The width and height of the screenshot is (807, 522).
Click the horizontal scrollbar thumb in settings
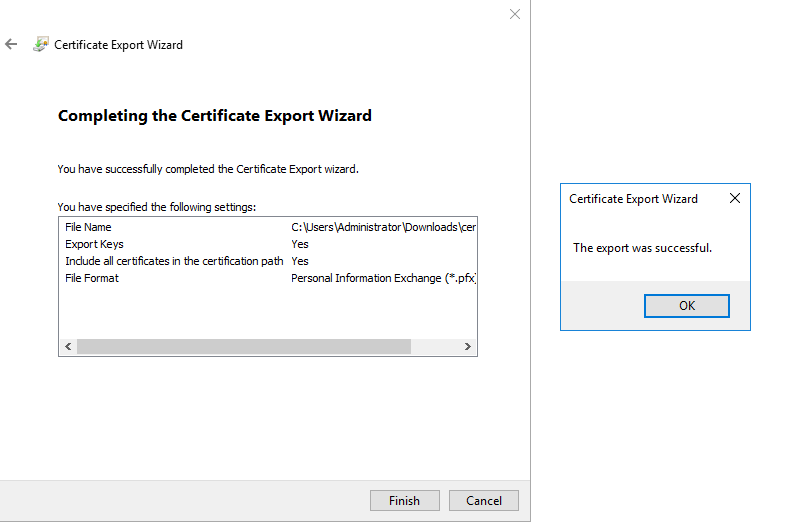click(244, 346)
